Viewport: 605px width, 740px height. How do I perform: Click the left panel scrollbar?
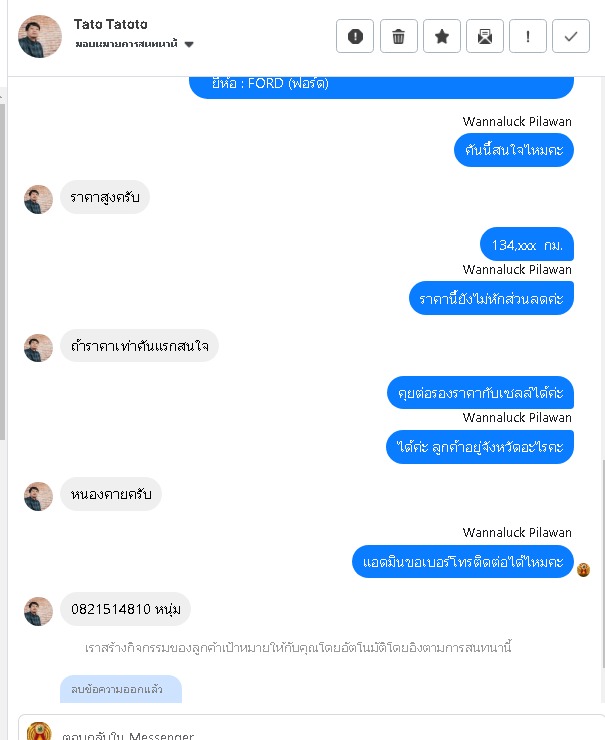click(x=2, y=269)
